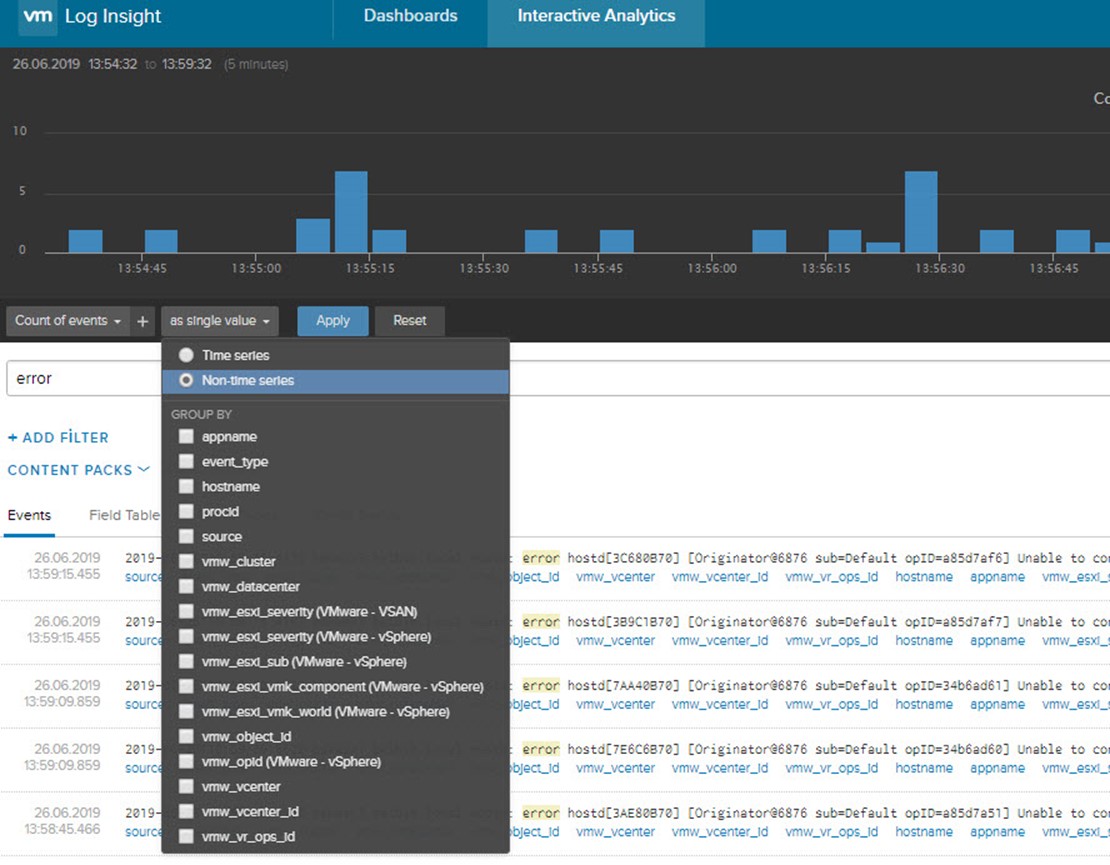
Task: Click the hostname link in 13:58:45.466 event
Action: click(924, 832)
